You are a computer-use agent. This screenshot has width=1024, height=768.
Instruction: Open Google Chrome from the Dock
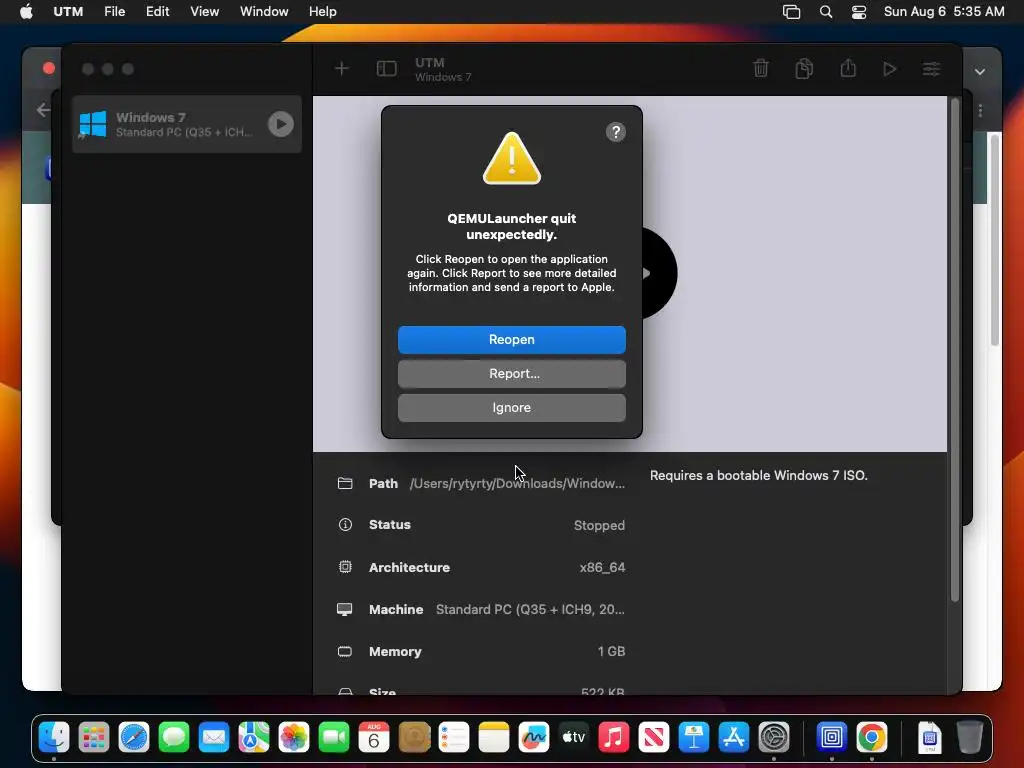tap(872, 737)
